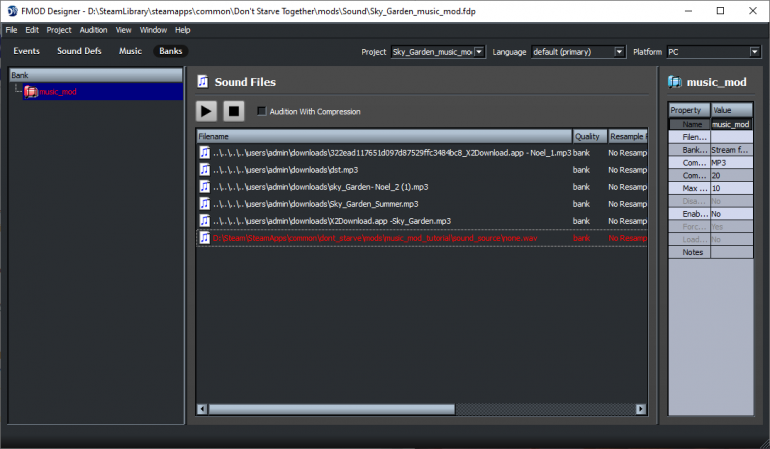Sort by Resample column header
This screenshot has height=449, width=770.
pos(628,137)
